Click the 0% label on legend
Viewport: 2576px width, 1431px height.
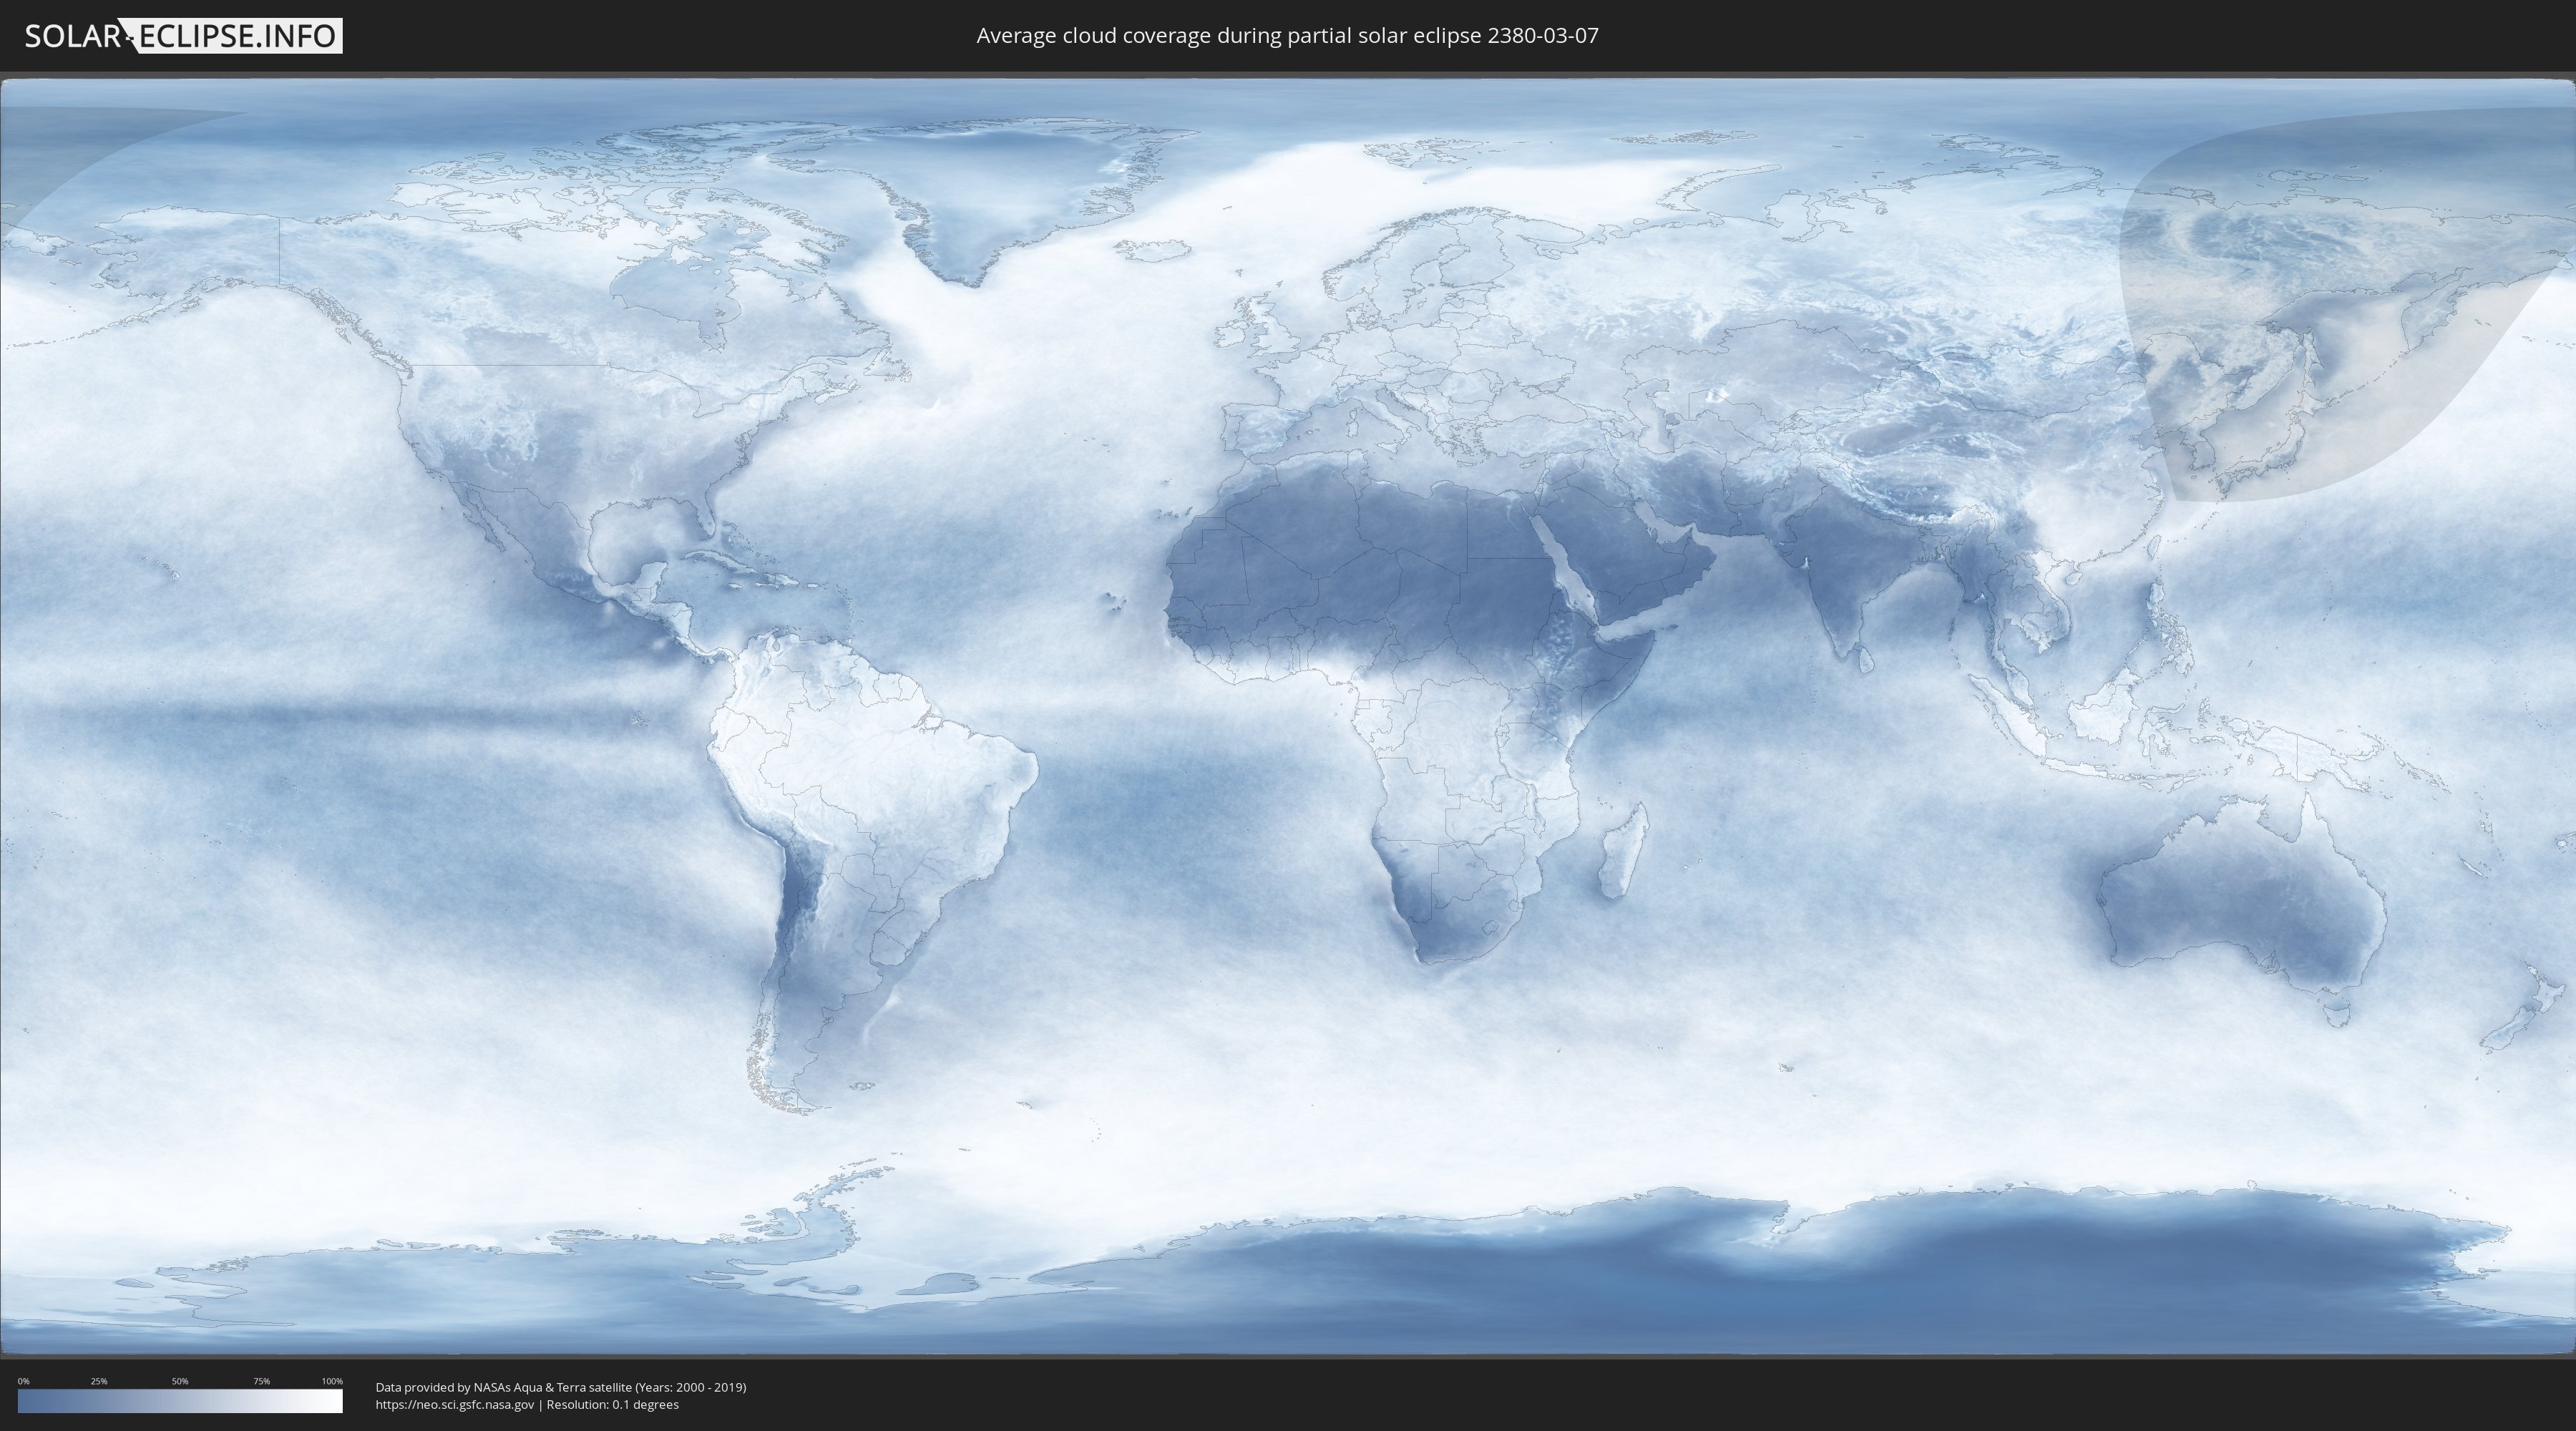tap(23, 1381)
